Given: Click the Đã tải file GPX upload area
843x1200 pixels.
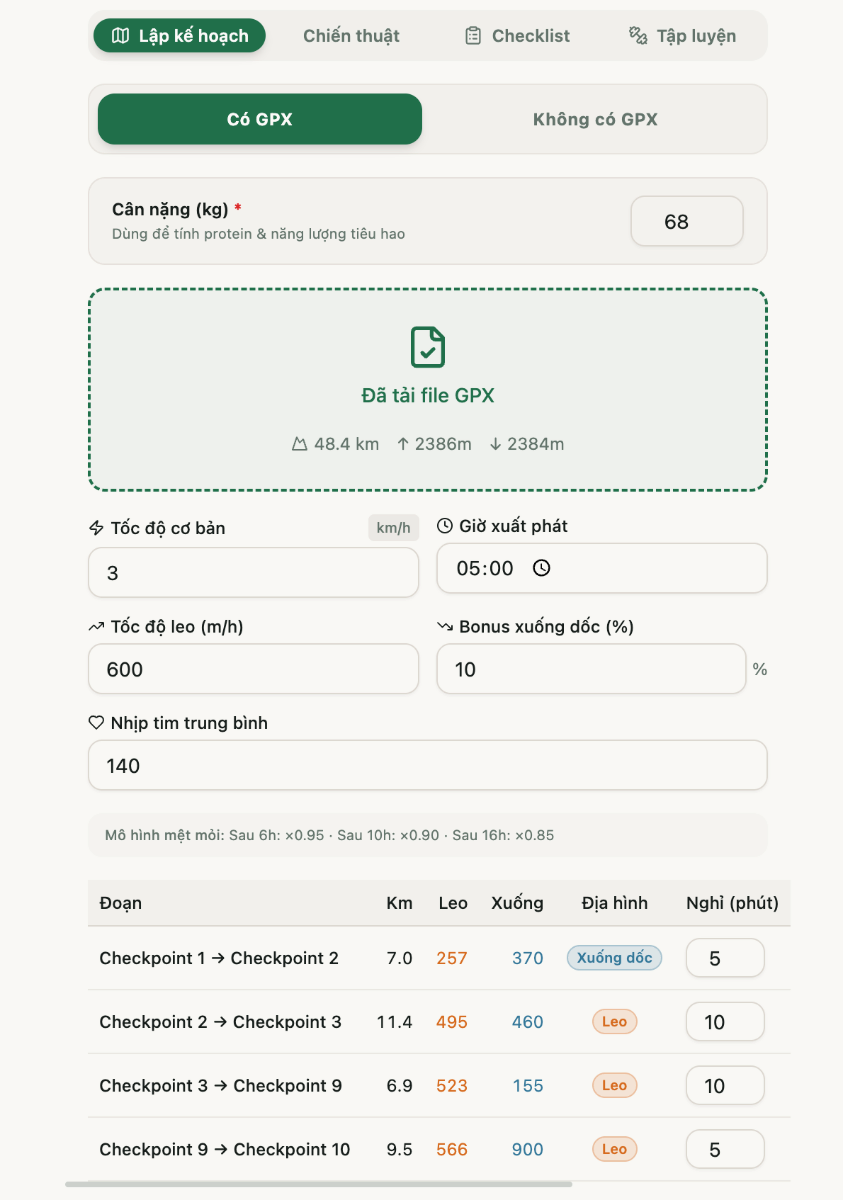Looking at the screenshot, I should point(428,390).
